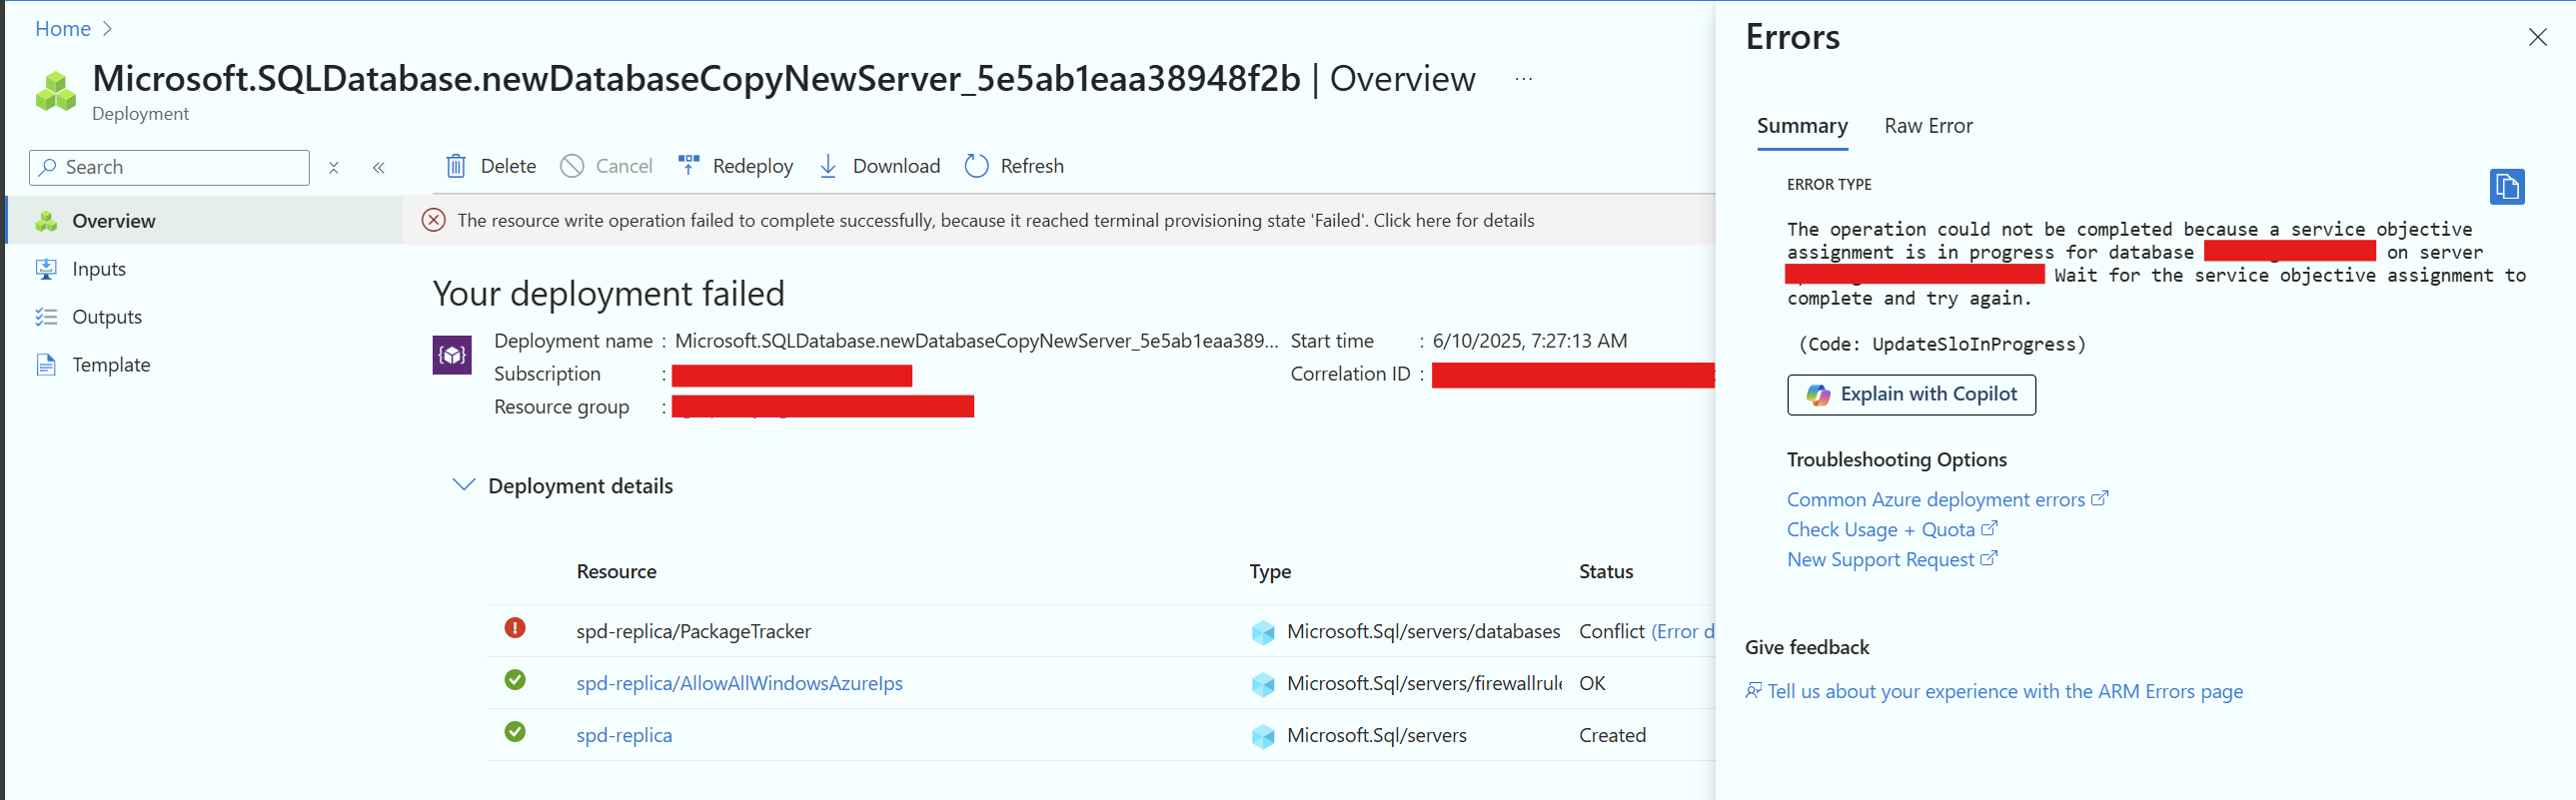
Task: Click the Redeploy toolbar label
Action: click(753, 166)
